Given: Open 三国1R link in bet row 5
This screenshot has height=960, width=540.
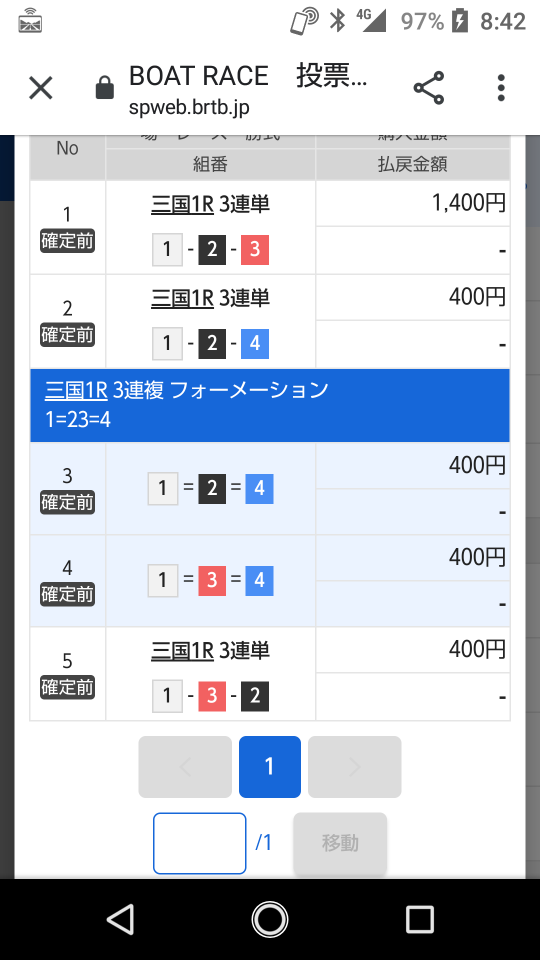Looking at the screenshot, I should coord(182,650).
